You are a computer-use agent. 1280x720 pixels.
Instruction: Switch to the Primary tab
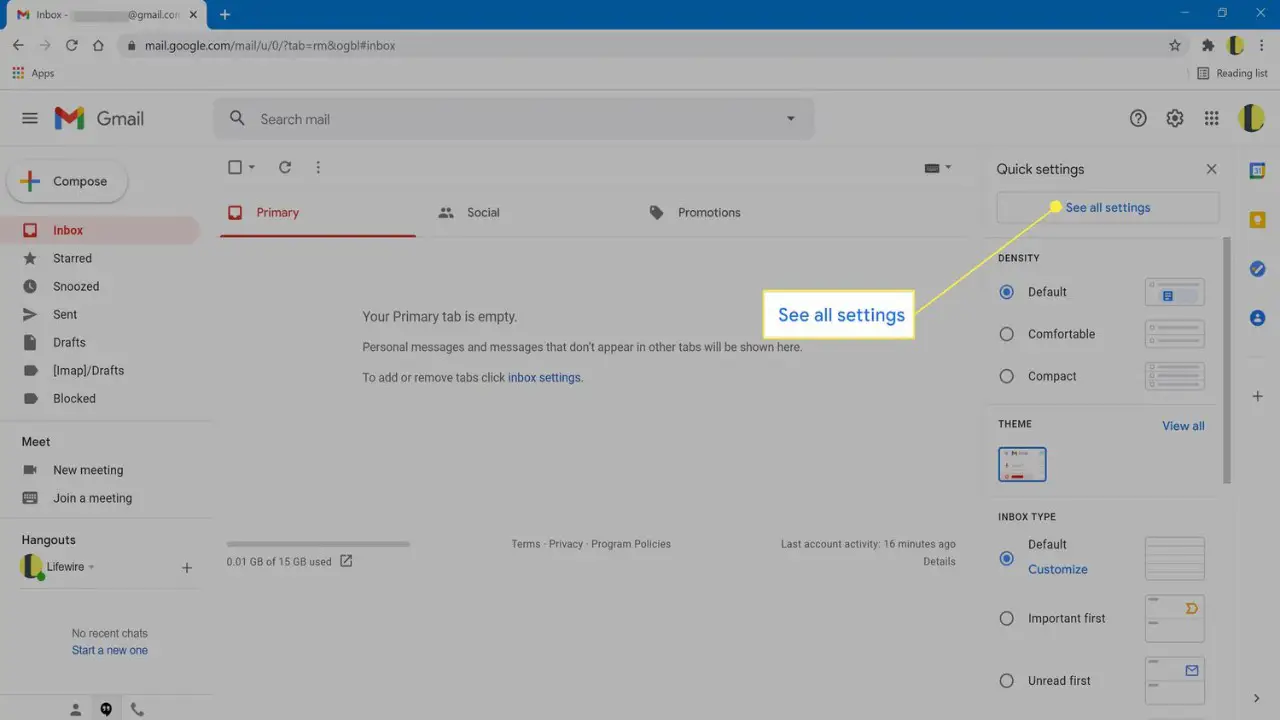click(318, 212)
